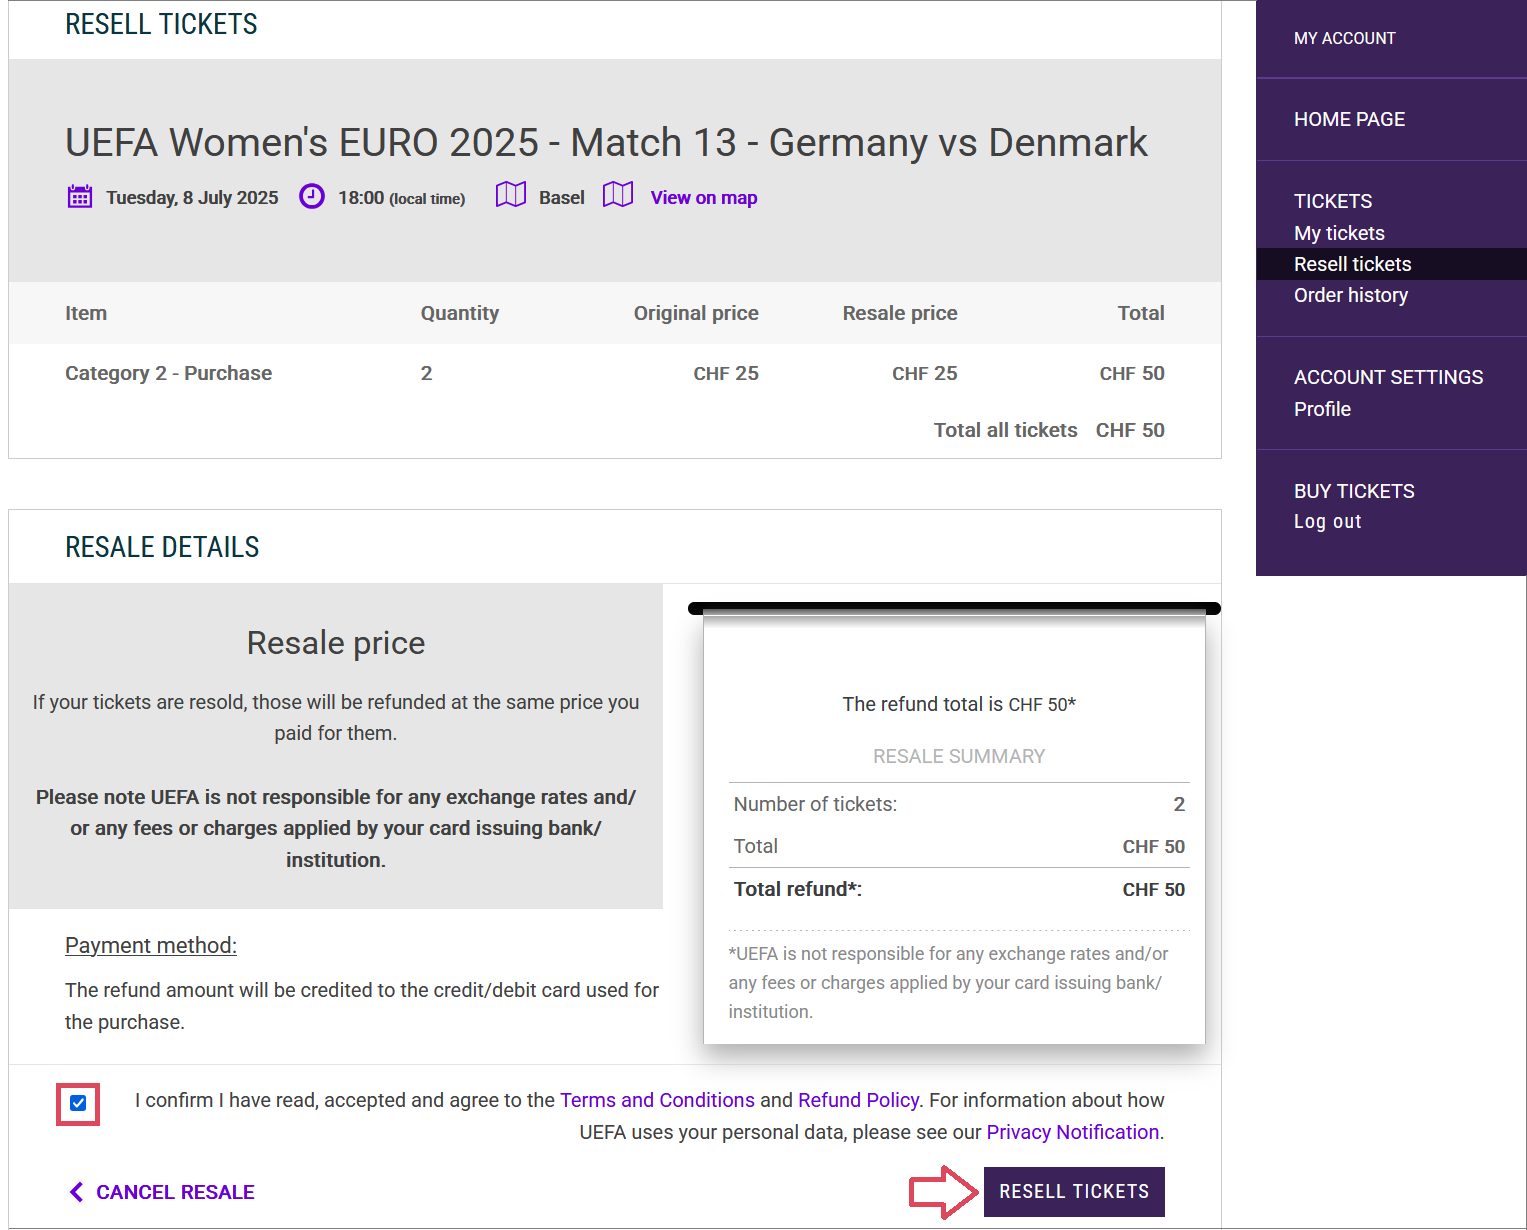Click the date Tuesday, 8 July 2025

tap(192, 198)
